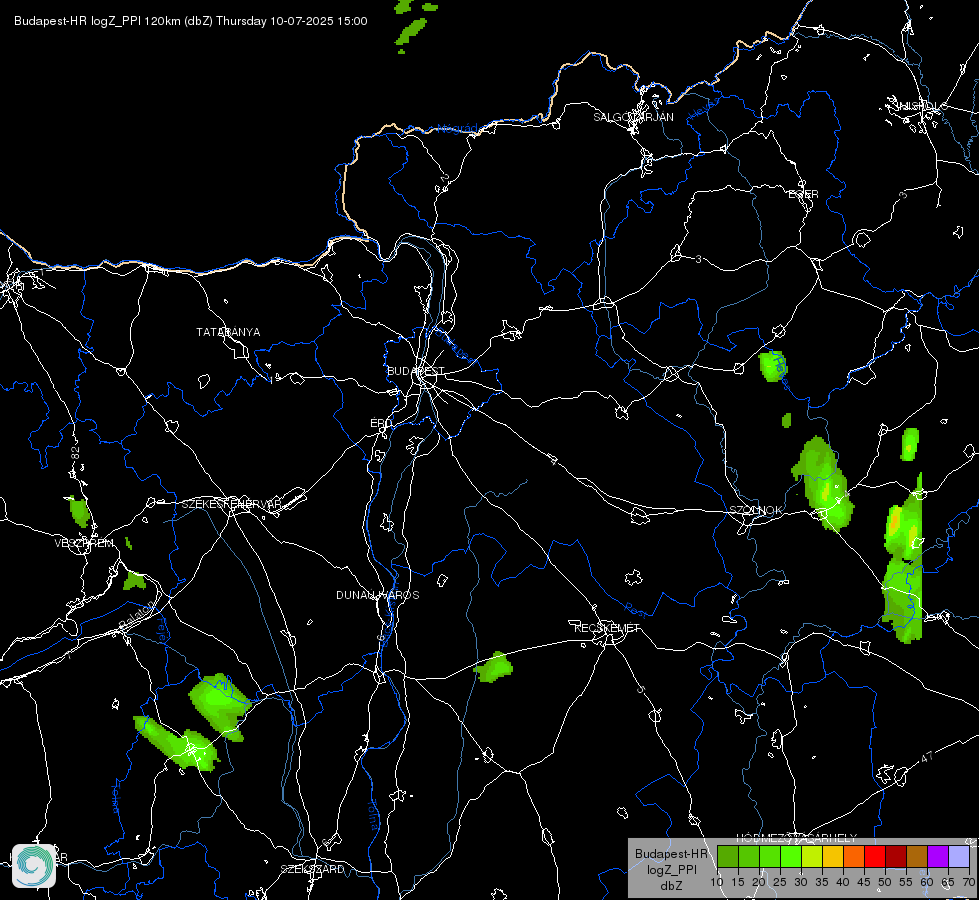Click the radar echo south of Kecskemet road

pos(494,667)
